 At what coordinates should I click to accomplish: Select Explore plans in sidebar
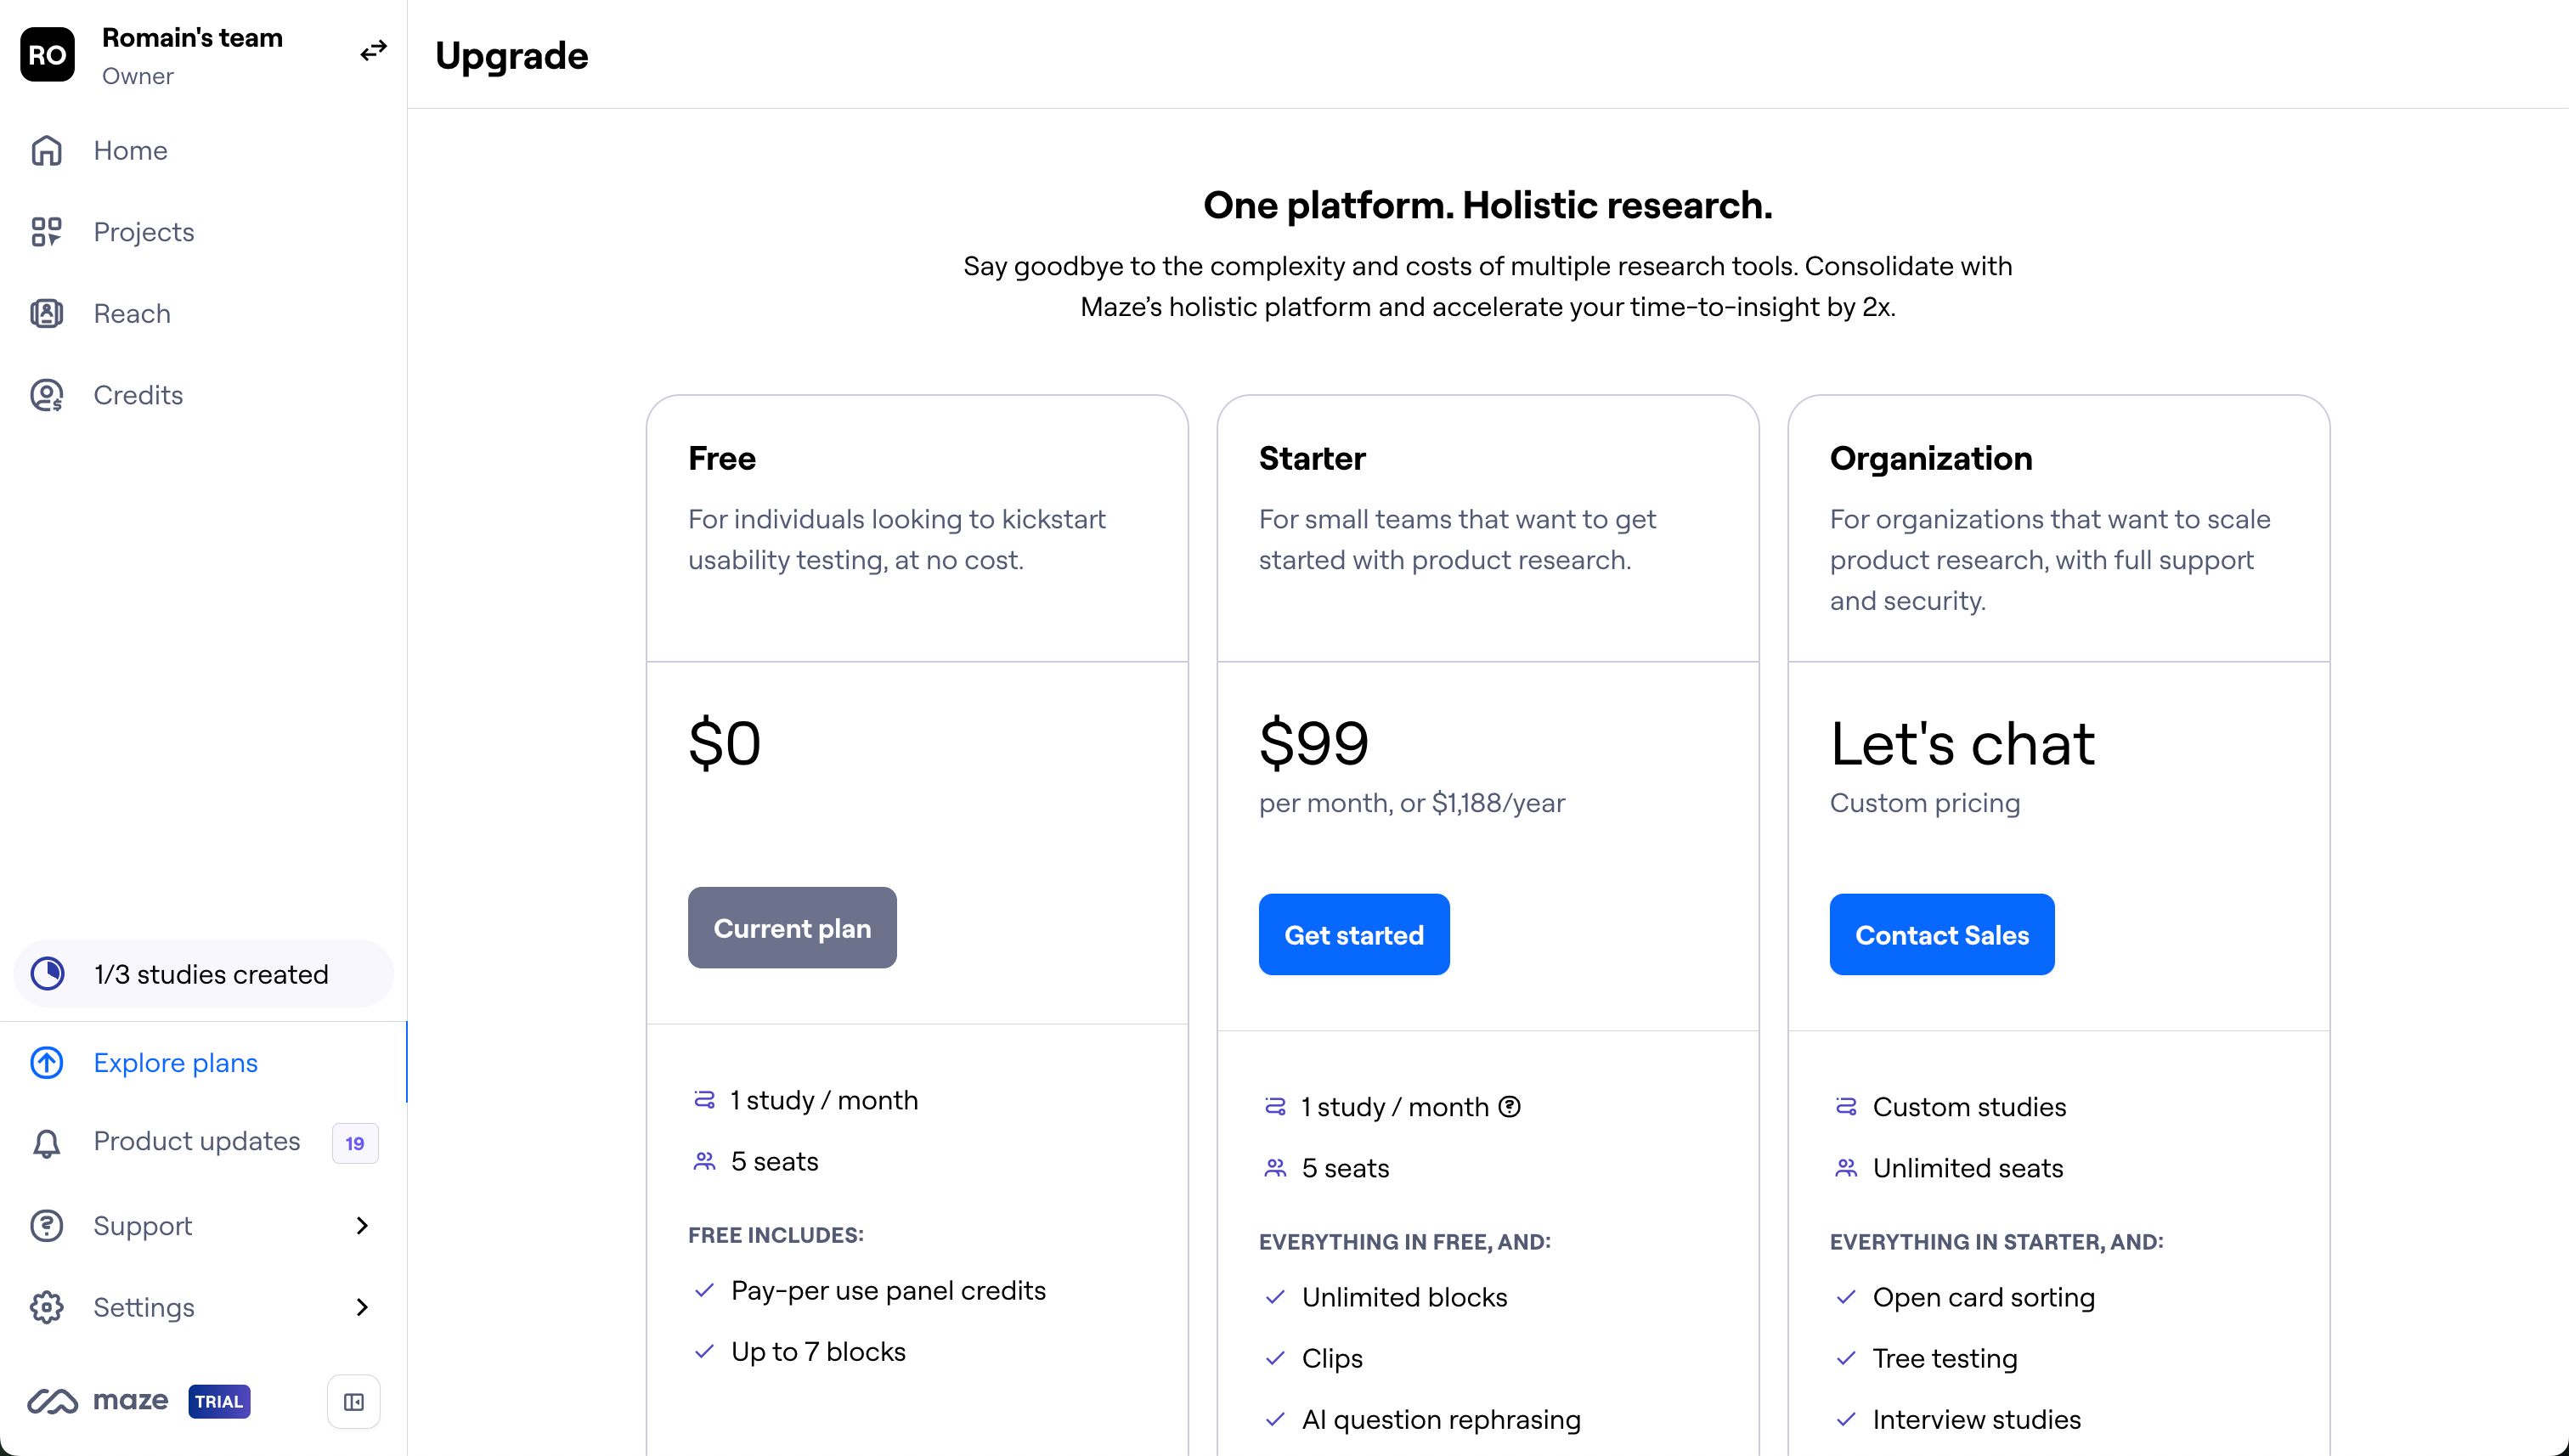point(203,1062)
